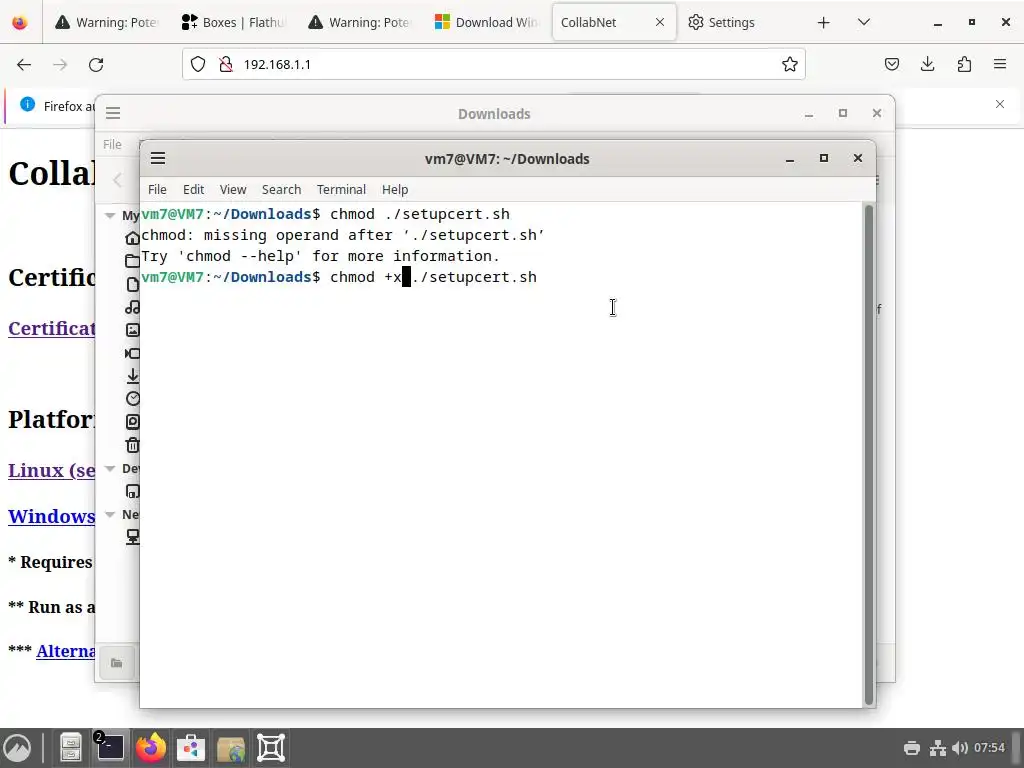This screenshot has height=768, width=1024.
Task: Click Firefox forward arrow button
Action: [x=60, y=65]
